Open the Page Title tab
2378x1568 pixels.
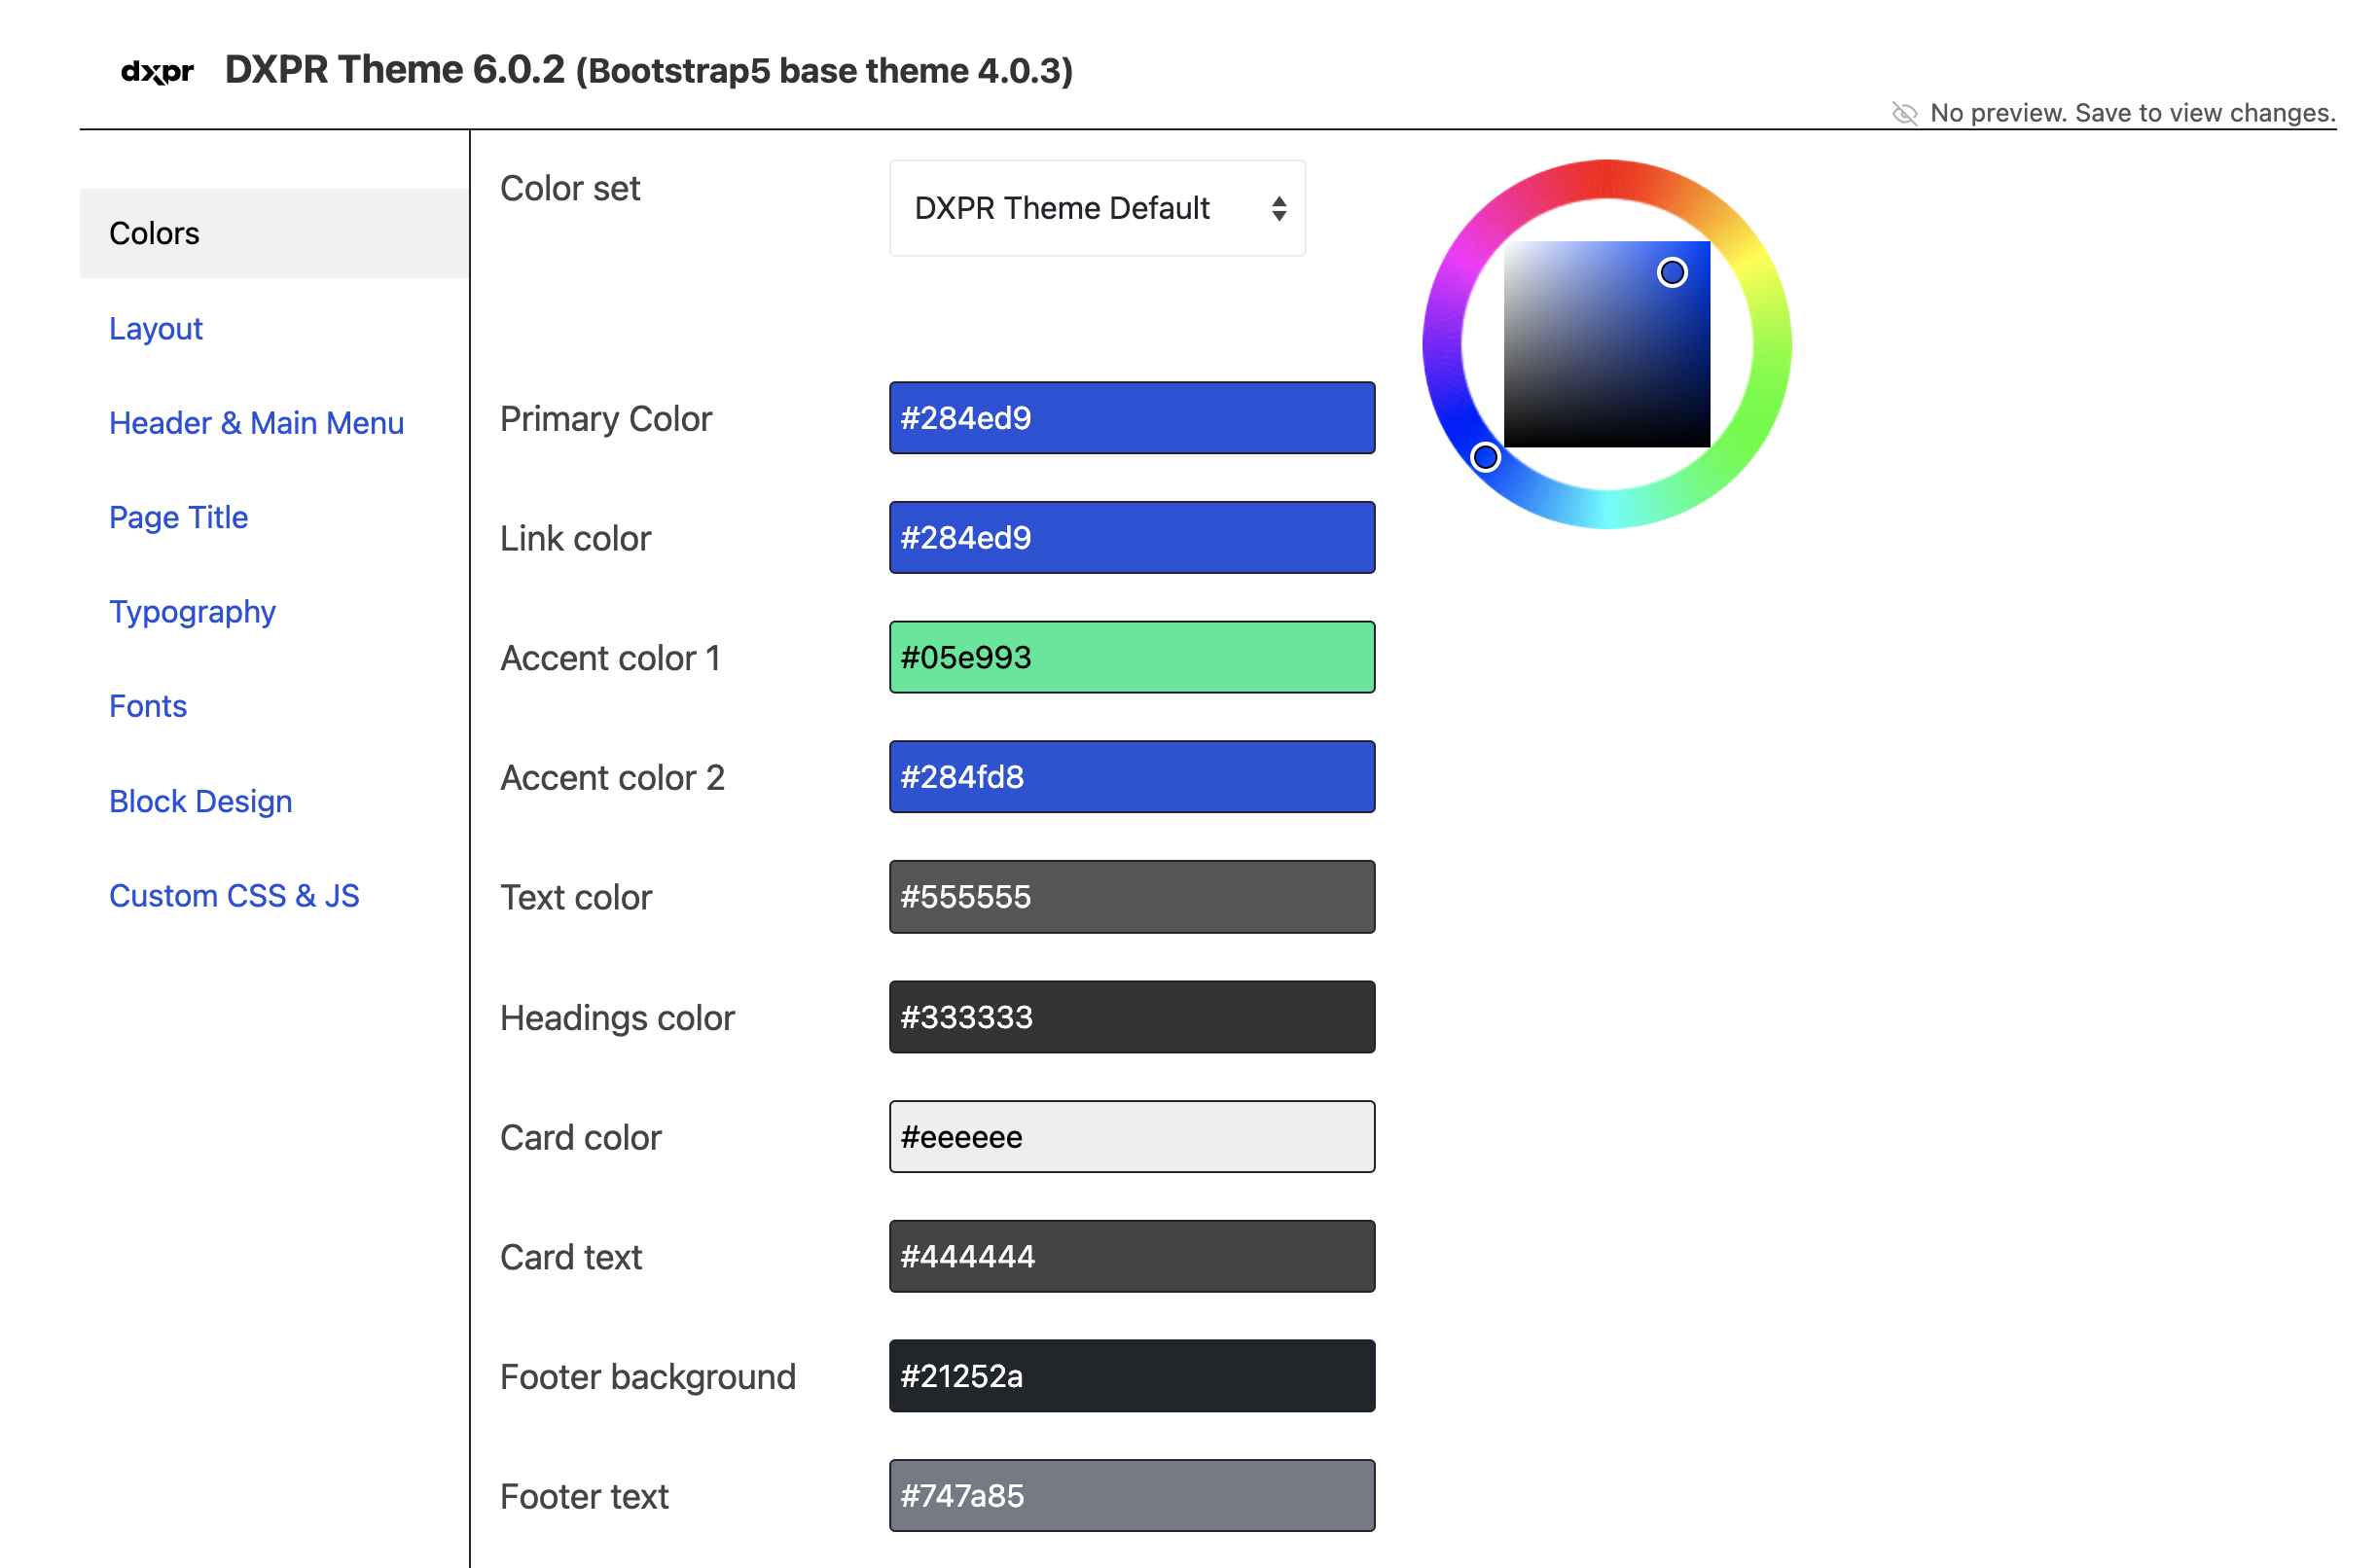point(178,517)
